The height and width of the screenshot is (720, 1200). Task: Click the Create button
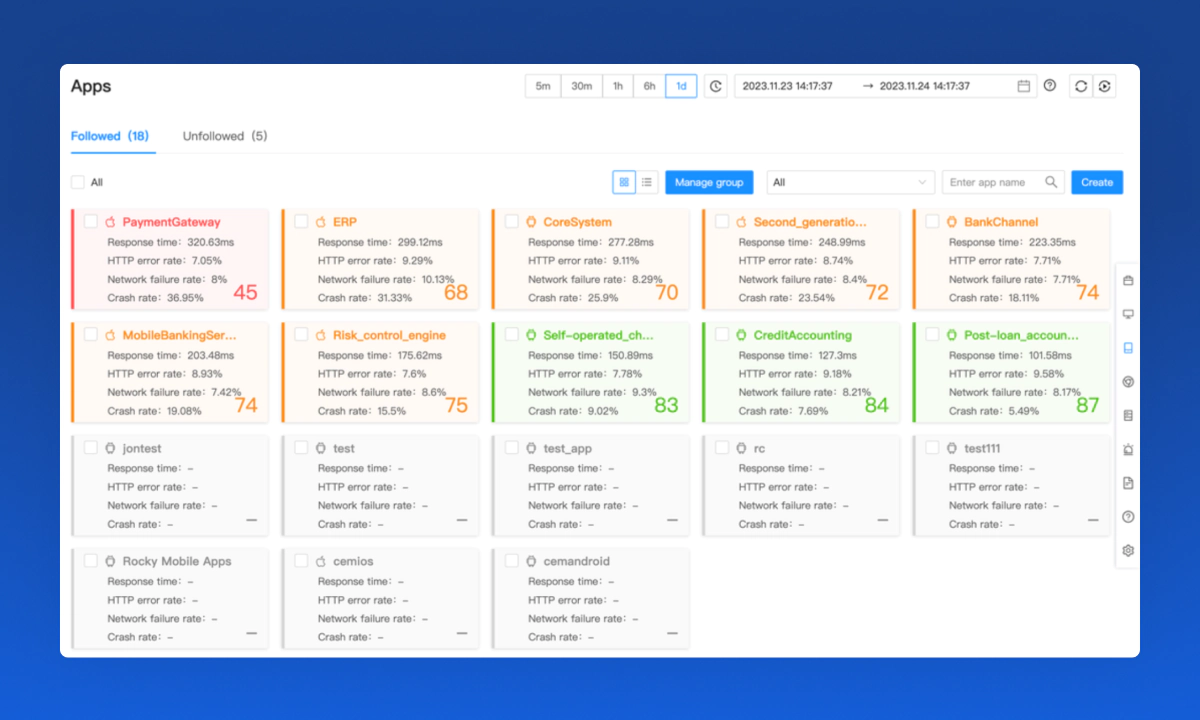[1097, 182]
